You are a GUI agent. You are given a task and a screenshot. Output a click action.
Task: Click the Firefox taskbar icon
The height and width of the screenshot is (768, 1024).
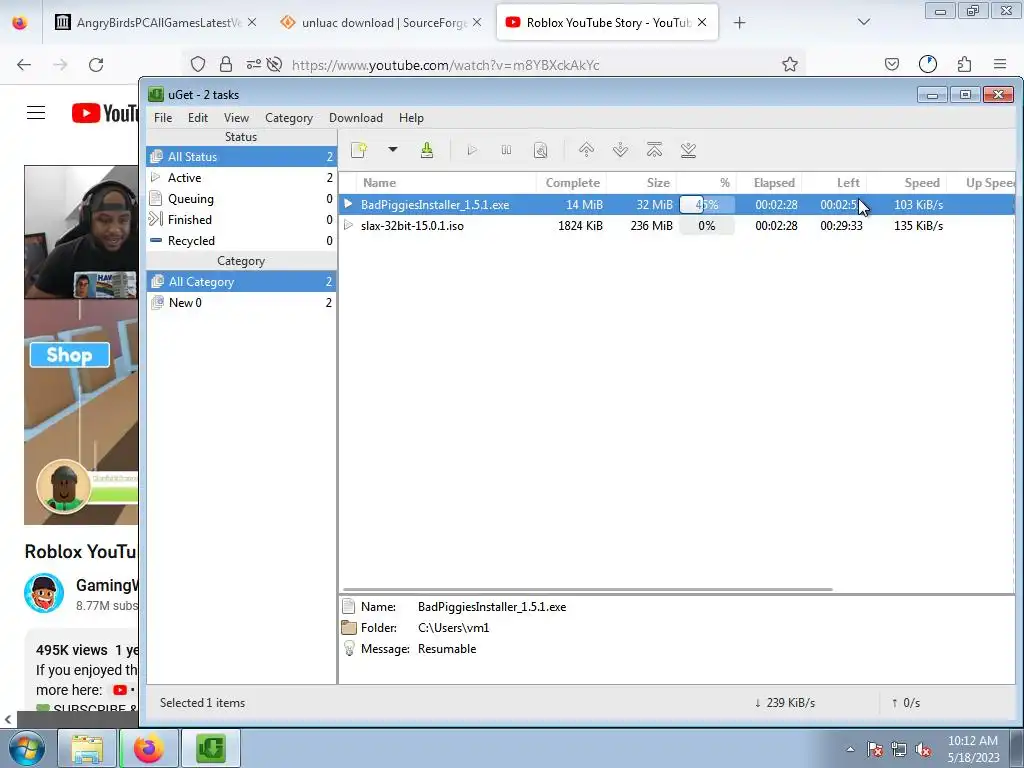148,748
